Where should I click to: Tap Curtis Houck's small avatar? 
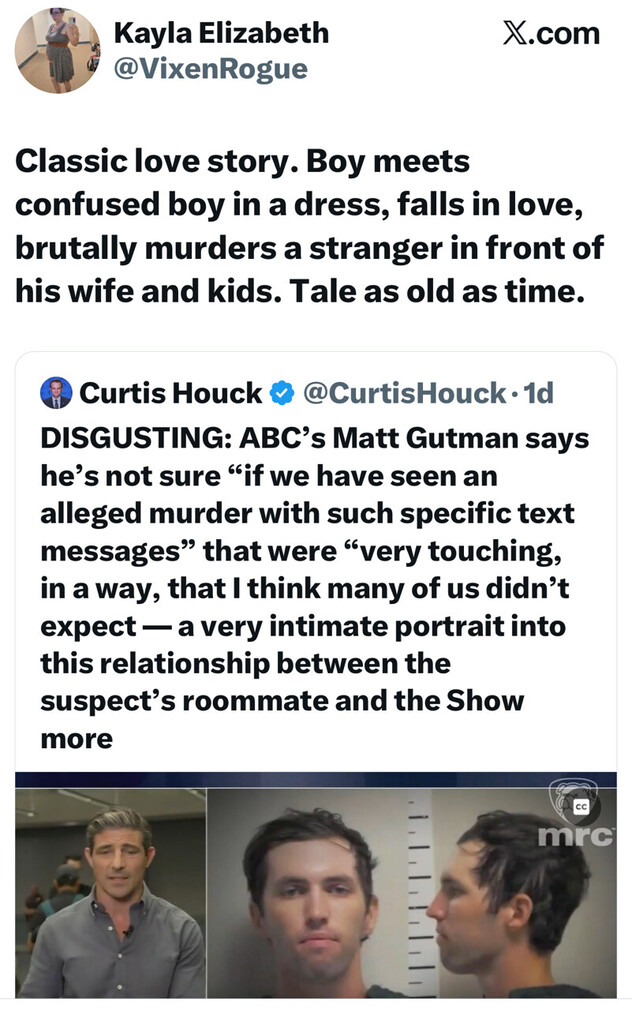(56, 393)
